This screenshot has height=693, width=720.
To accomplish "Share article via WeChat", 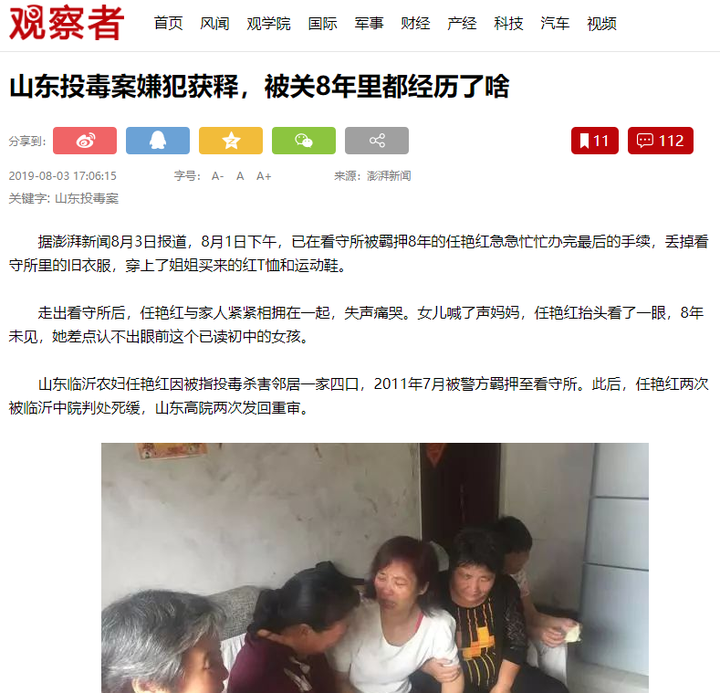I will pyautogui.click(x=304, y=141).
